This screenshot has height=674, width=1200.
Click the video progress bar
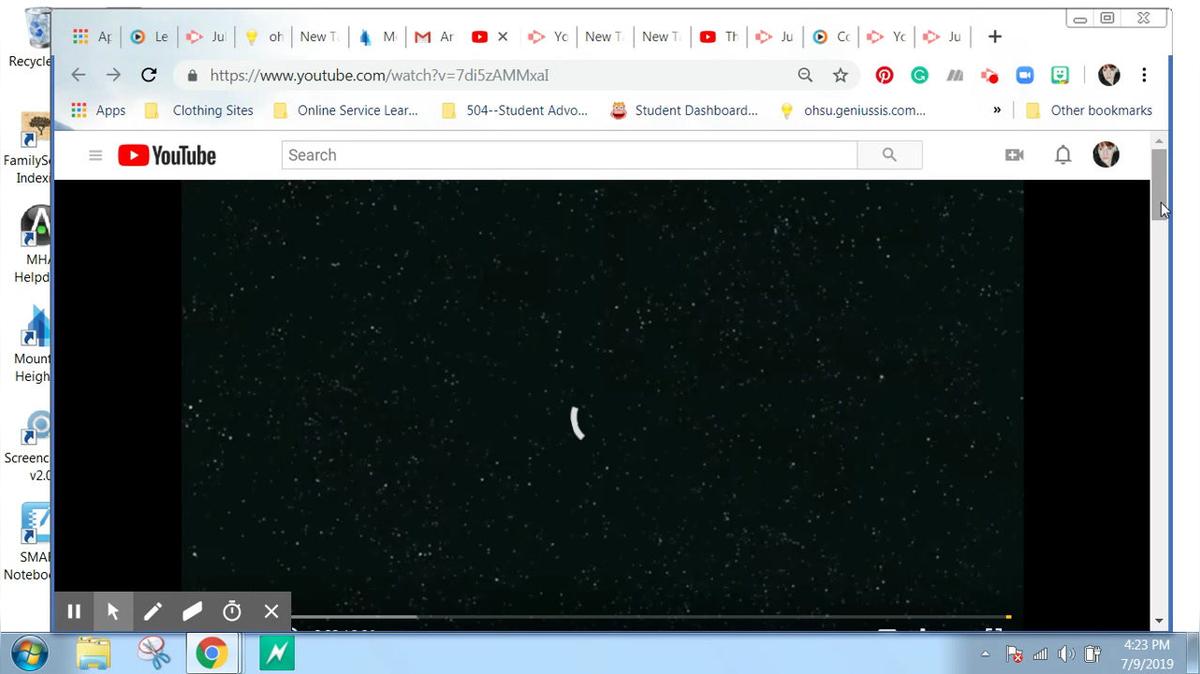coord(650,617)
